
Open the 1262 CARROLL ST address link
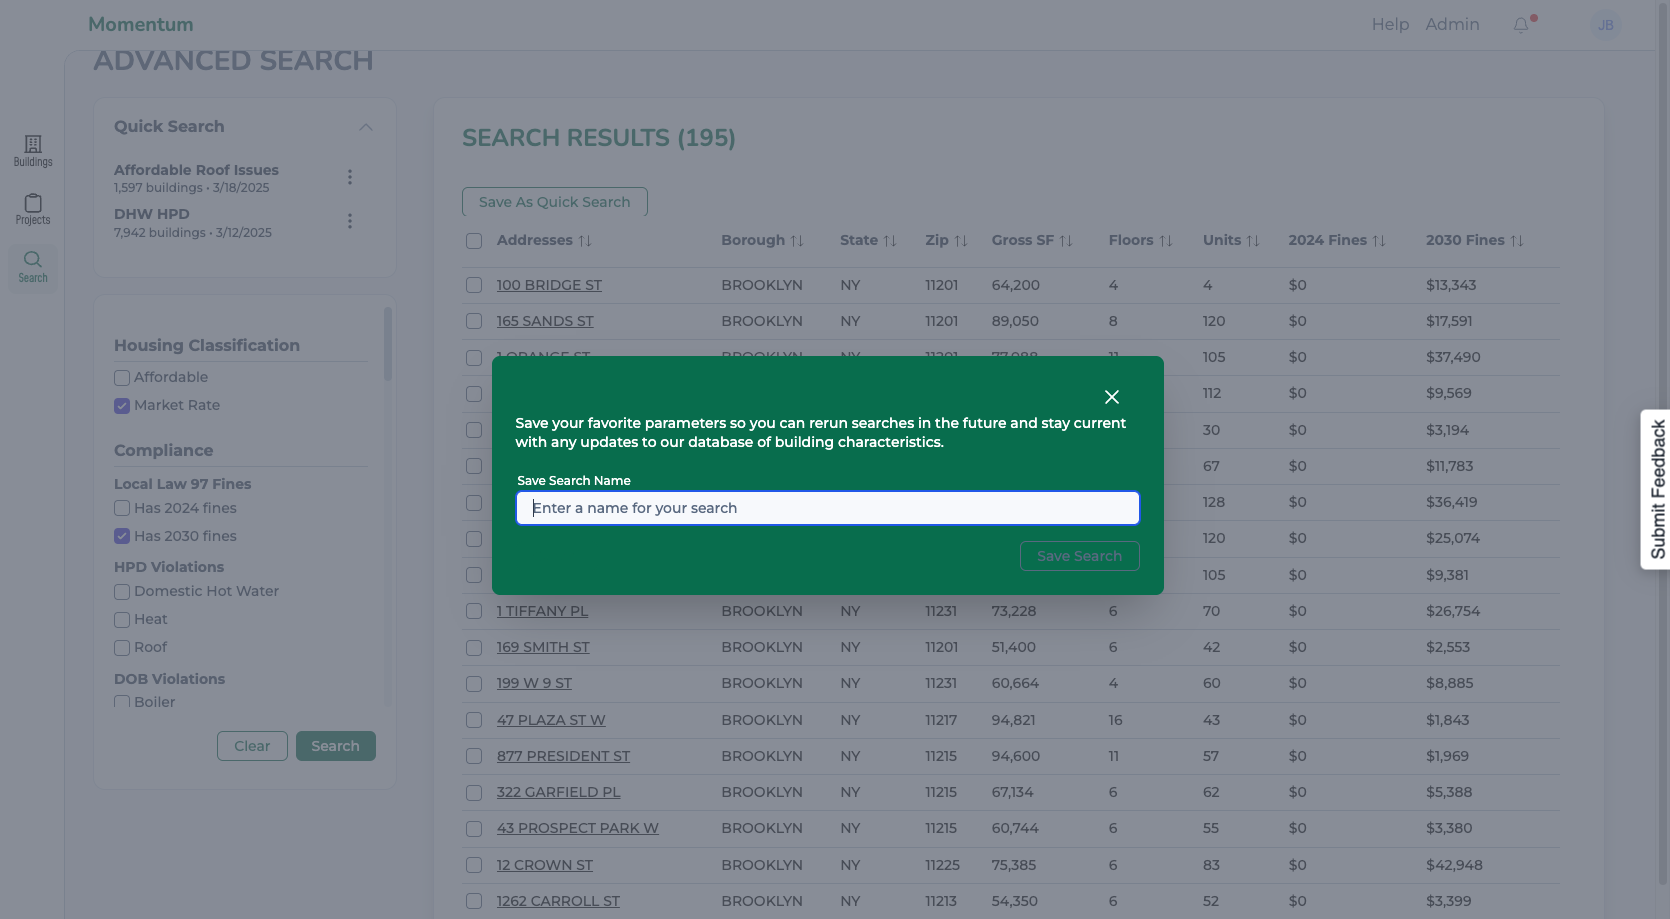(x=558, y=901)
